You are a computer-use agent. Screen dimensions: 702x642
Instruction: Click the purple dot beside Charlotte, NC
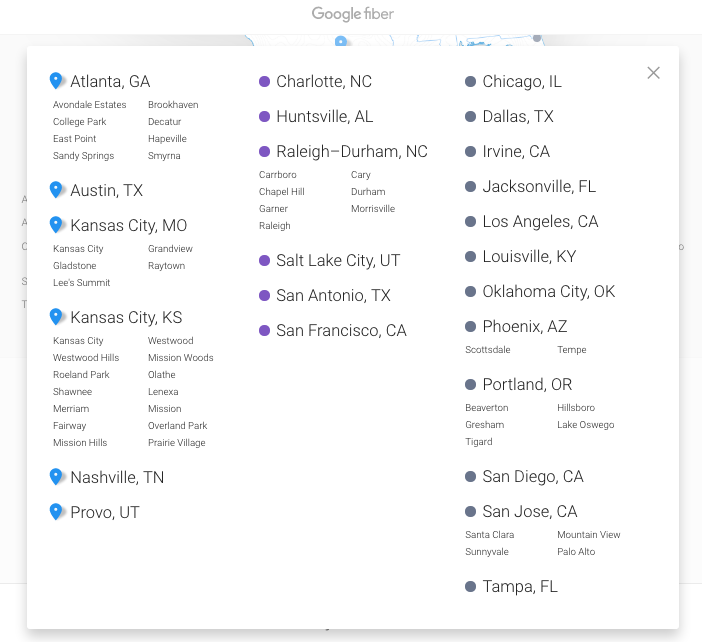(x=265, y=81)
